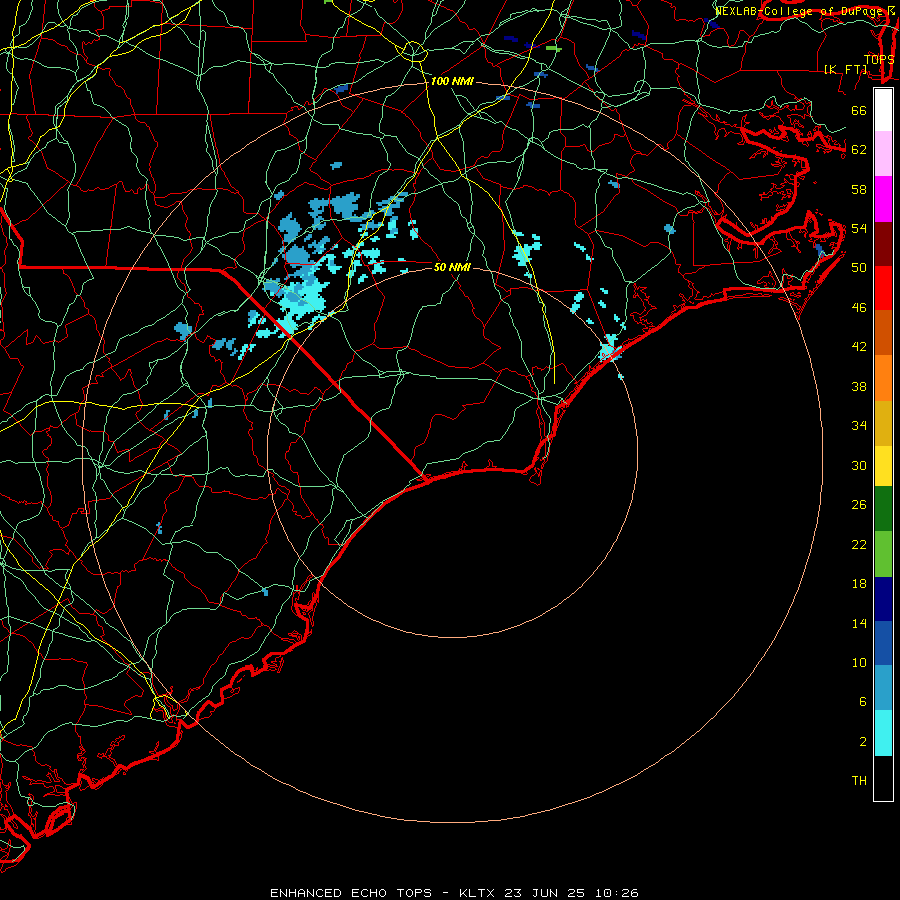Click the gold swatch near 34
The height and width of the screenshot is (900, 900).
883,423
